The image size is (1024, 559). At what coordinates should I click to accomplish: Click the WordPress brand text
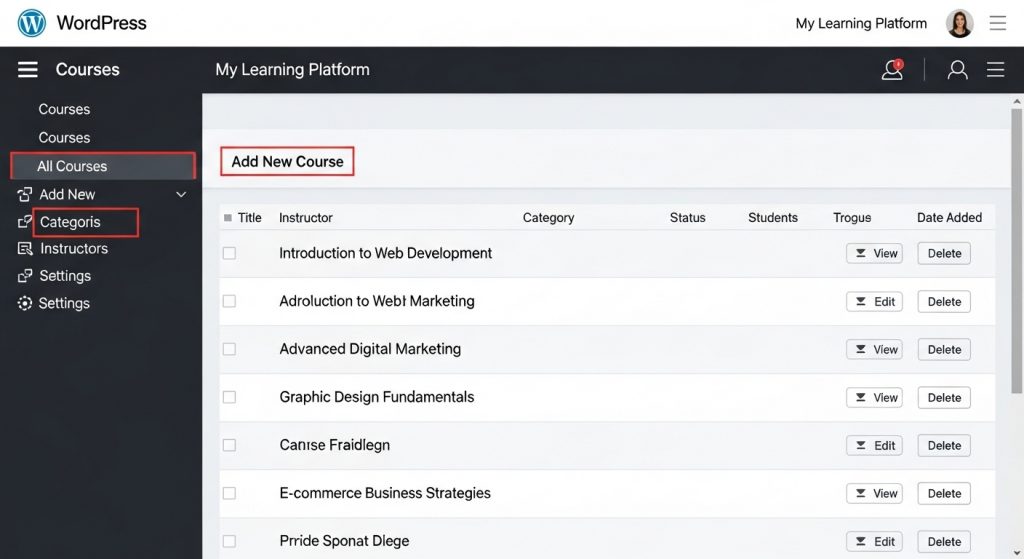(101, 23)
